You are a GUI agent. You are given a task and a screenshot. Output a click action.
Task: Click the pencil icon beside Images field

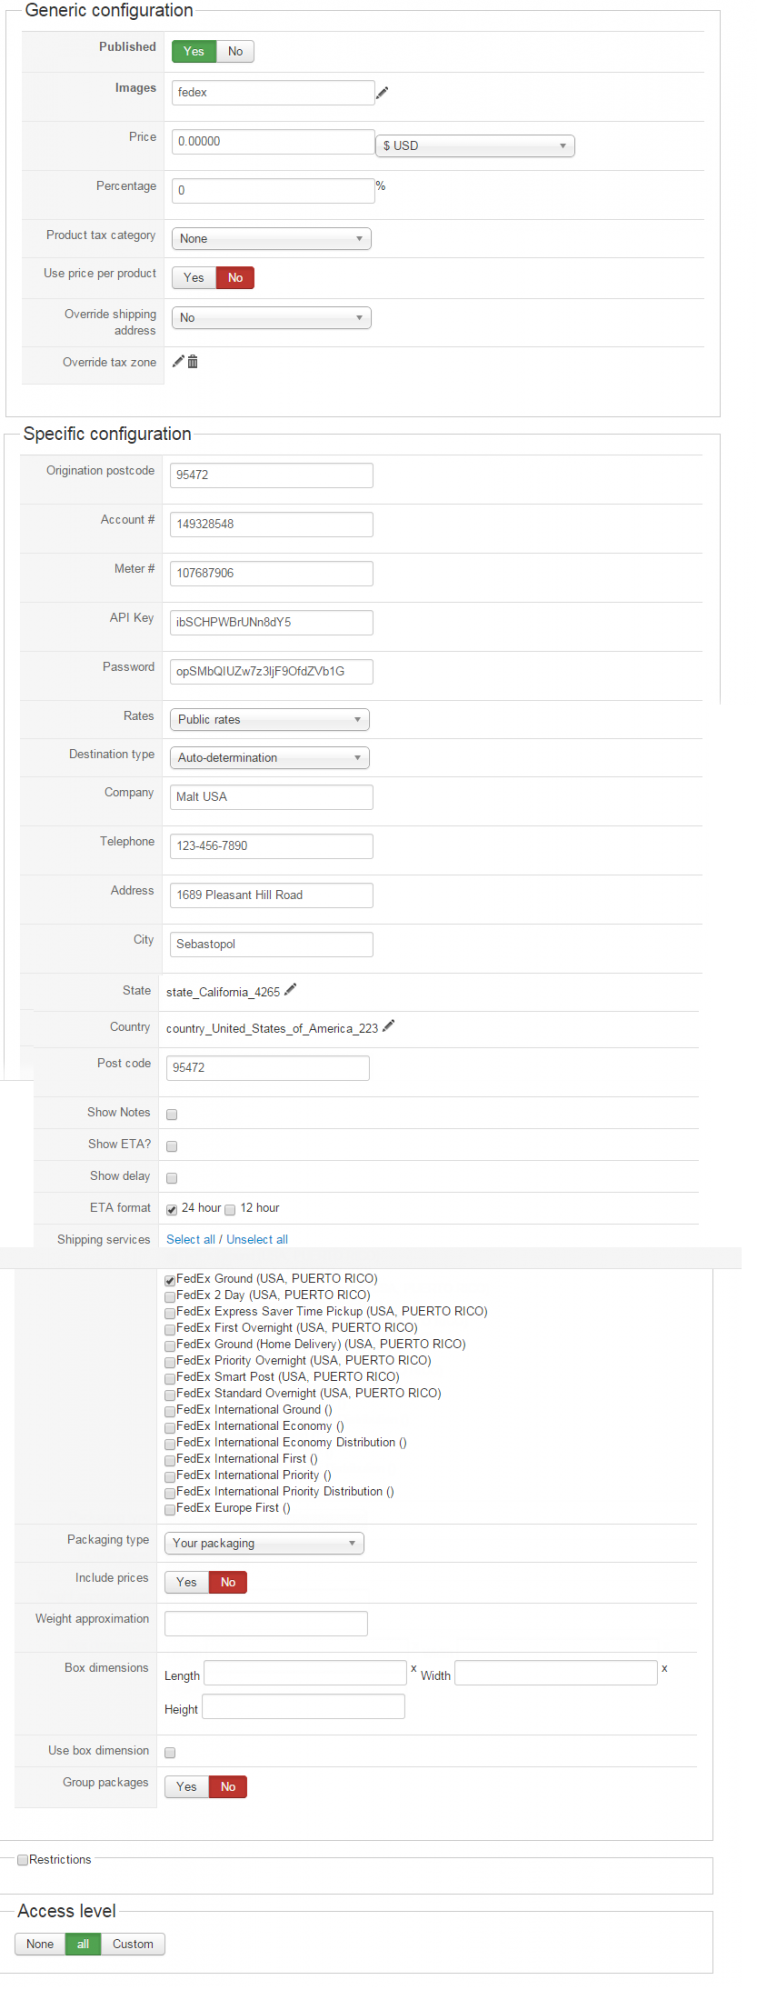coord(382,93)
